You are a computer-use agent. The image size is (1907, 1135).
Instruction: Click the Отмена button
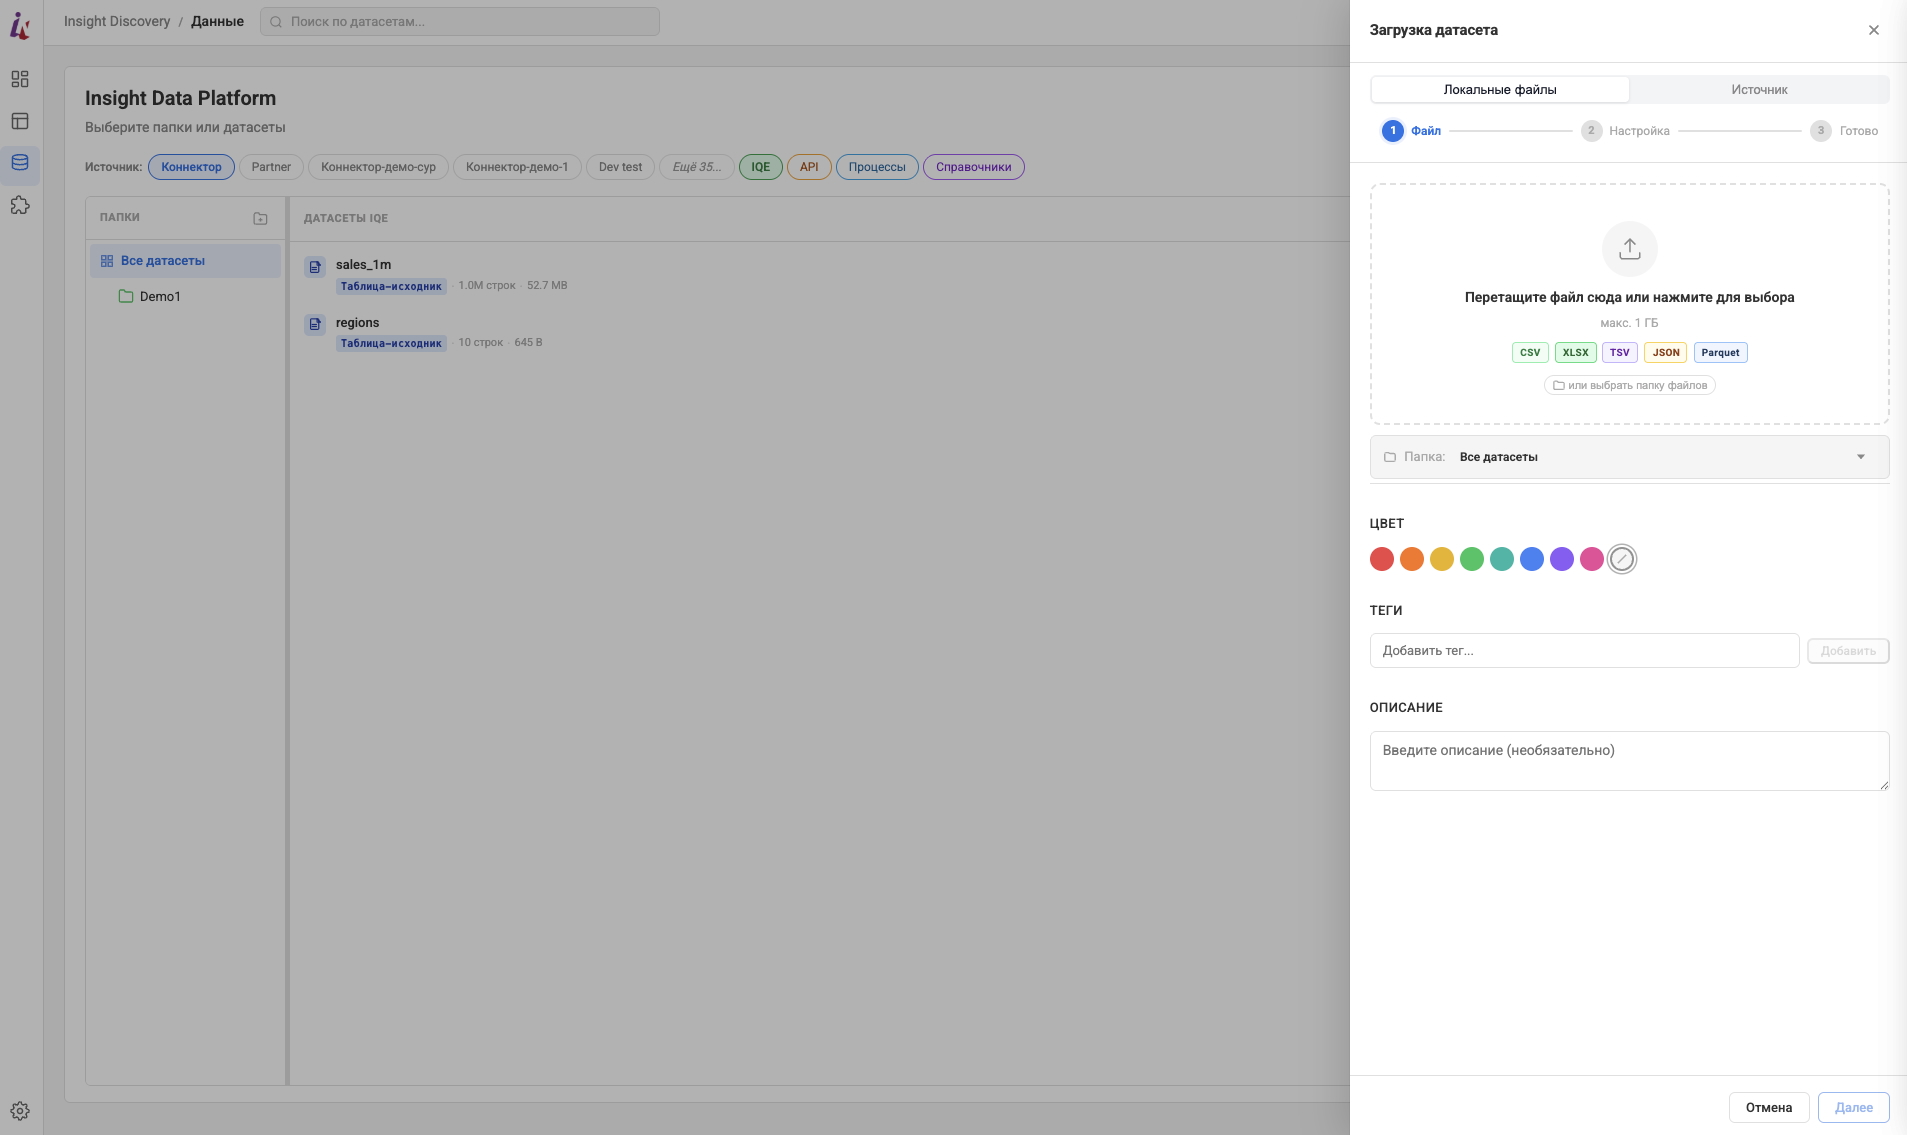pyautogui.click(x=1768, y=1108)
